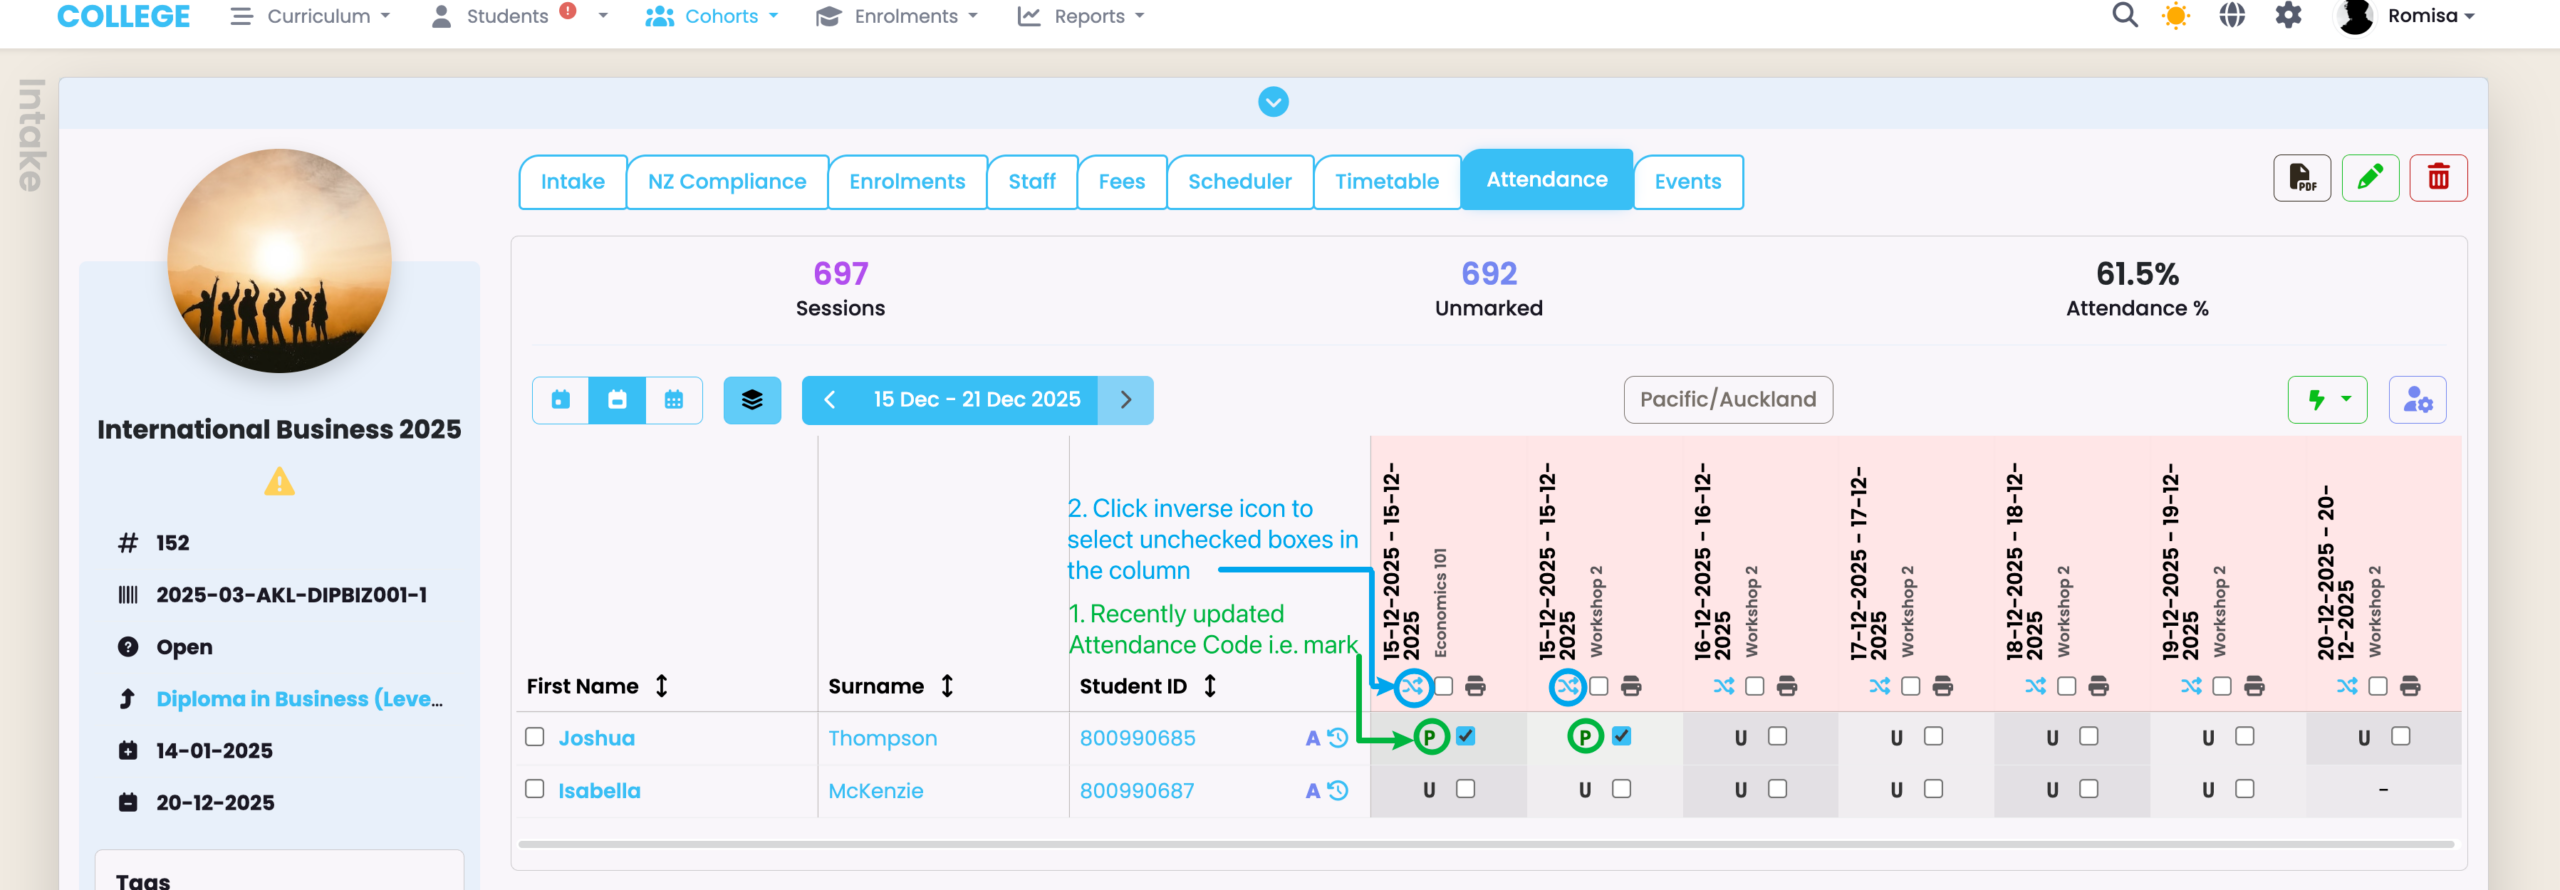Click the green pencil edit icon
The height and width of the screenshot is (890, 2560).
[2369, 179]
